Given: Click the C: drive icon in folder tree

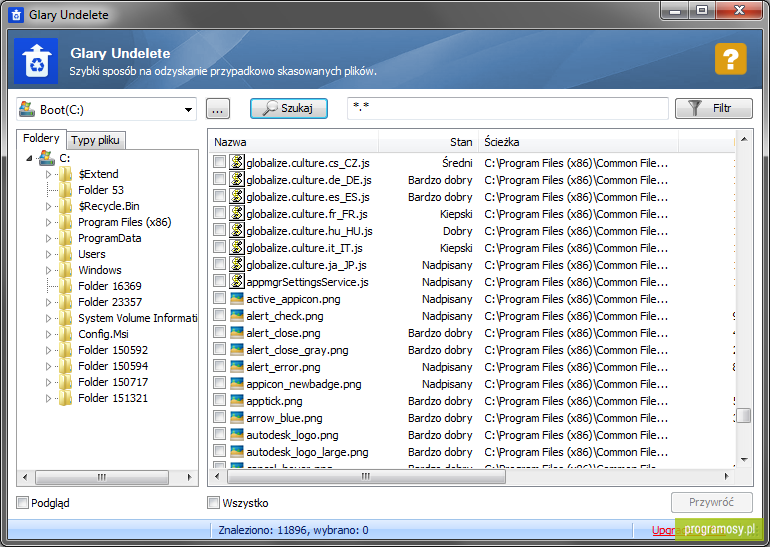Looking at the screenshot, I should point(47,158).
